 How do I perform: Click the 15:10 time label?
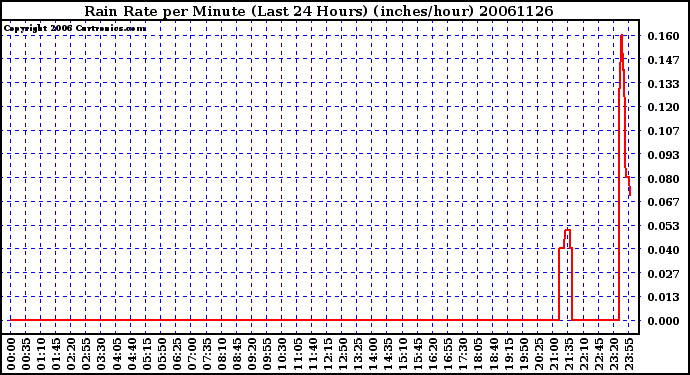[x=403, y=354]
